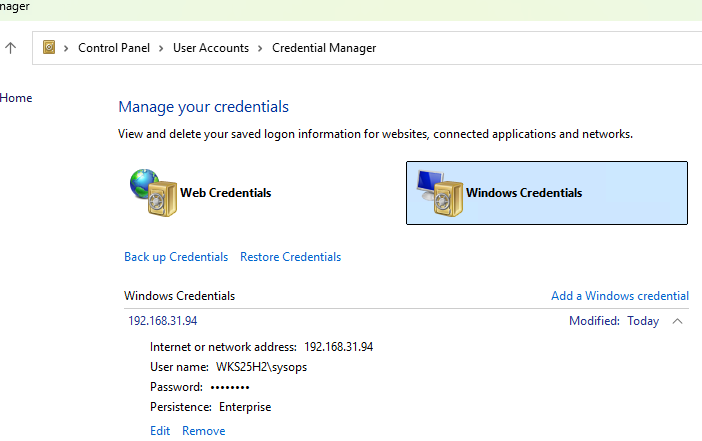Click the Modified: Today label
The height and width of the screenshot is (441, 702).
[x=614, y=321]
